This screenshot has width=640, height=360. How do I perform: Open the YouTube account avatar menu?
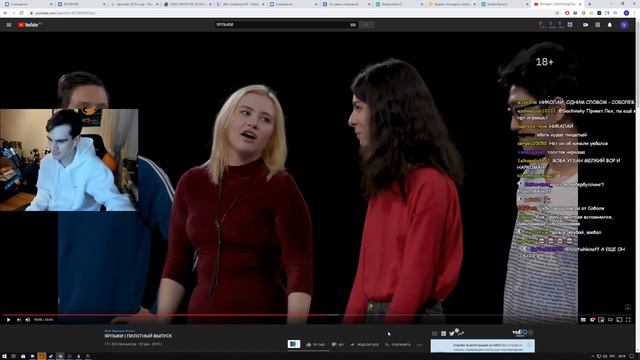click(624, 25)
